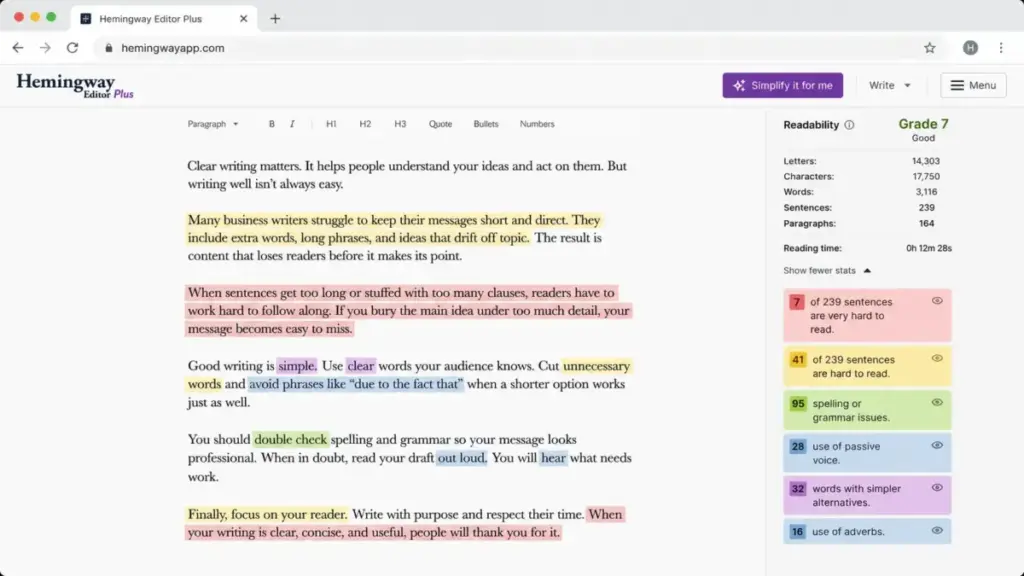Click the red 7 very hard count badge
Image resolution: width=1024 pixels, height=576 pixels.
[x=797, y=302]
